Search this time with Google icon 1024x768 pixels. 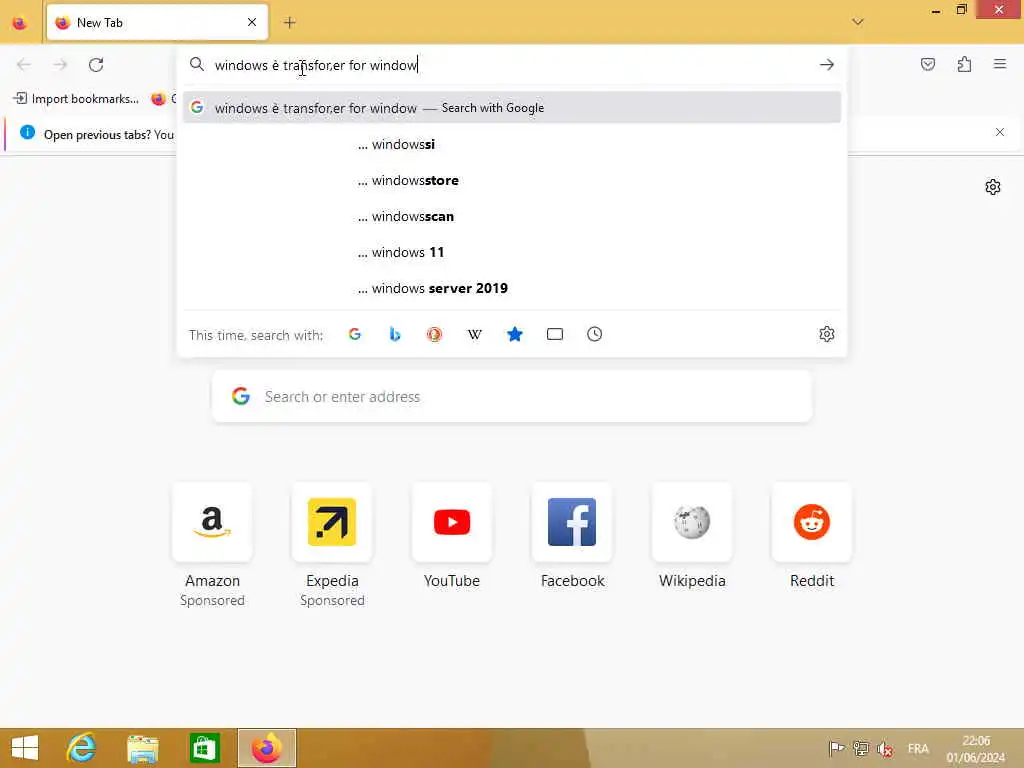tap(355, 334)
